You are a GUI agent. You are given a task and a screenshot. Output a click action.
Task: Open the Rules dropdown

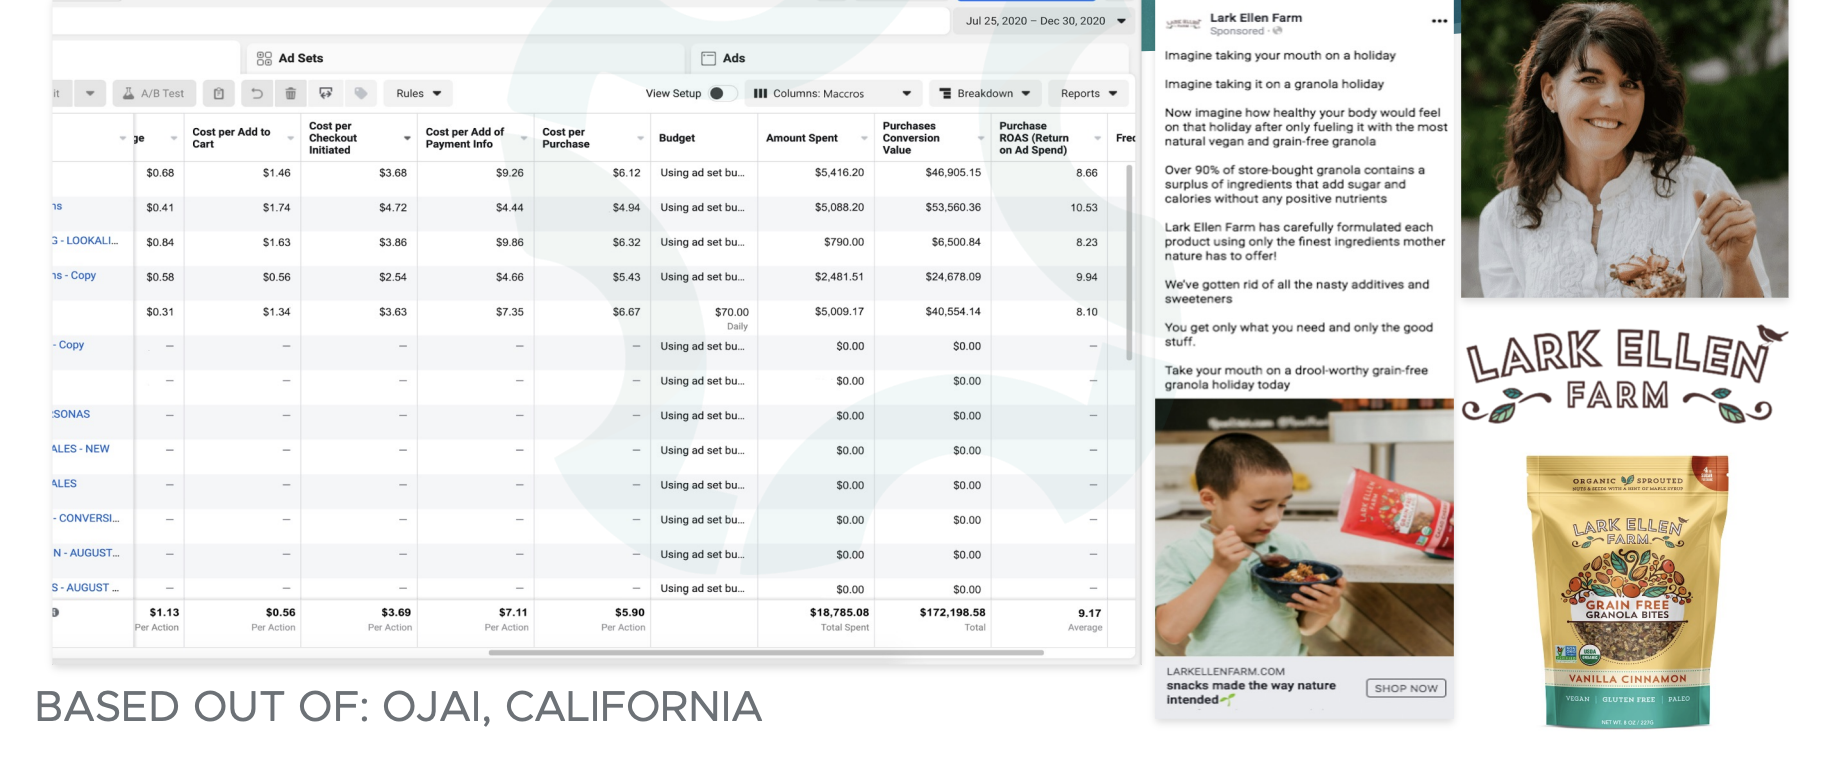pyautogui.click(x=418, y=93)
